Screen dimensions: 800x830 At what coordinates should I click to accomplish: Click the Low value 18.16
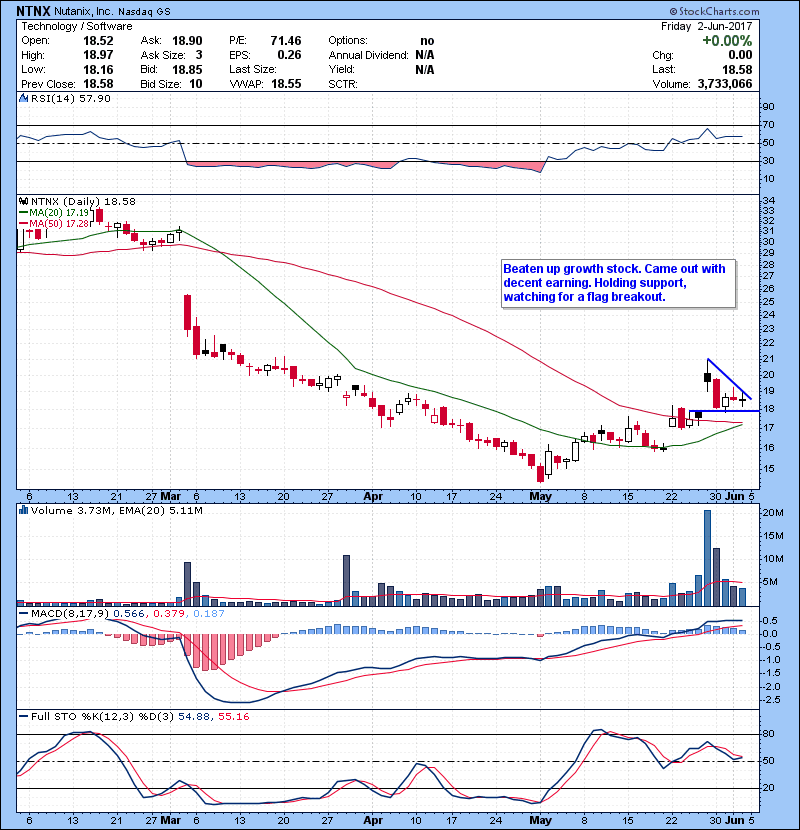98,69
